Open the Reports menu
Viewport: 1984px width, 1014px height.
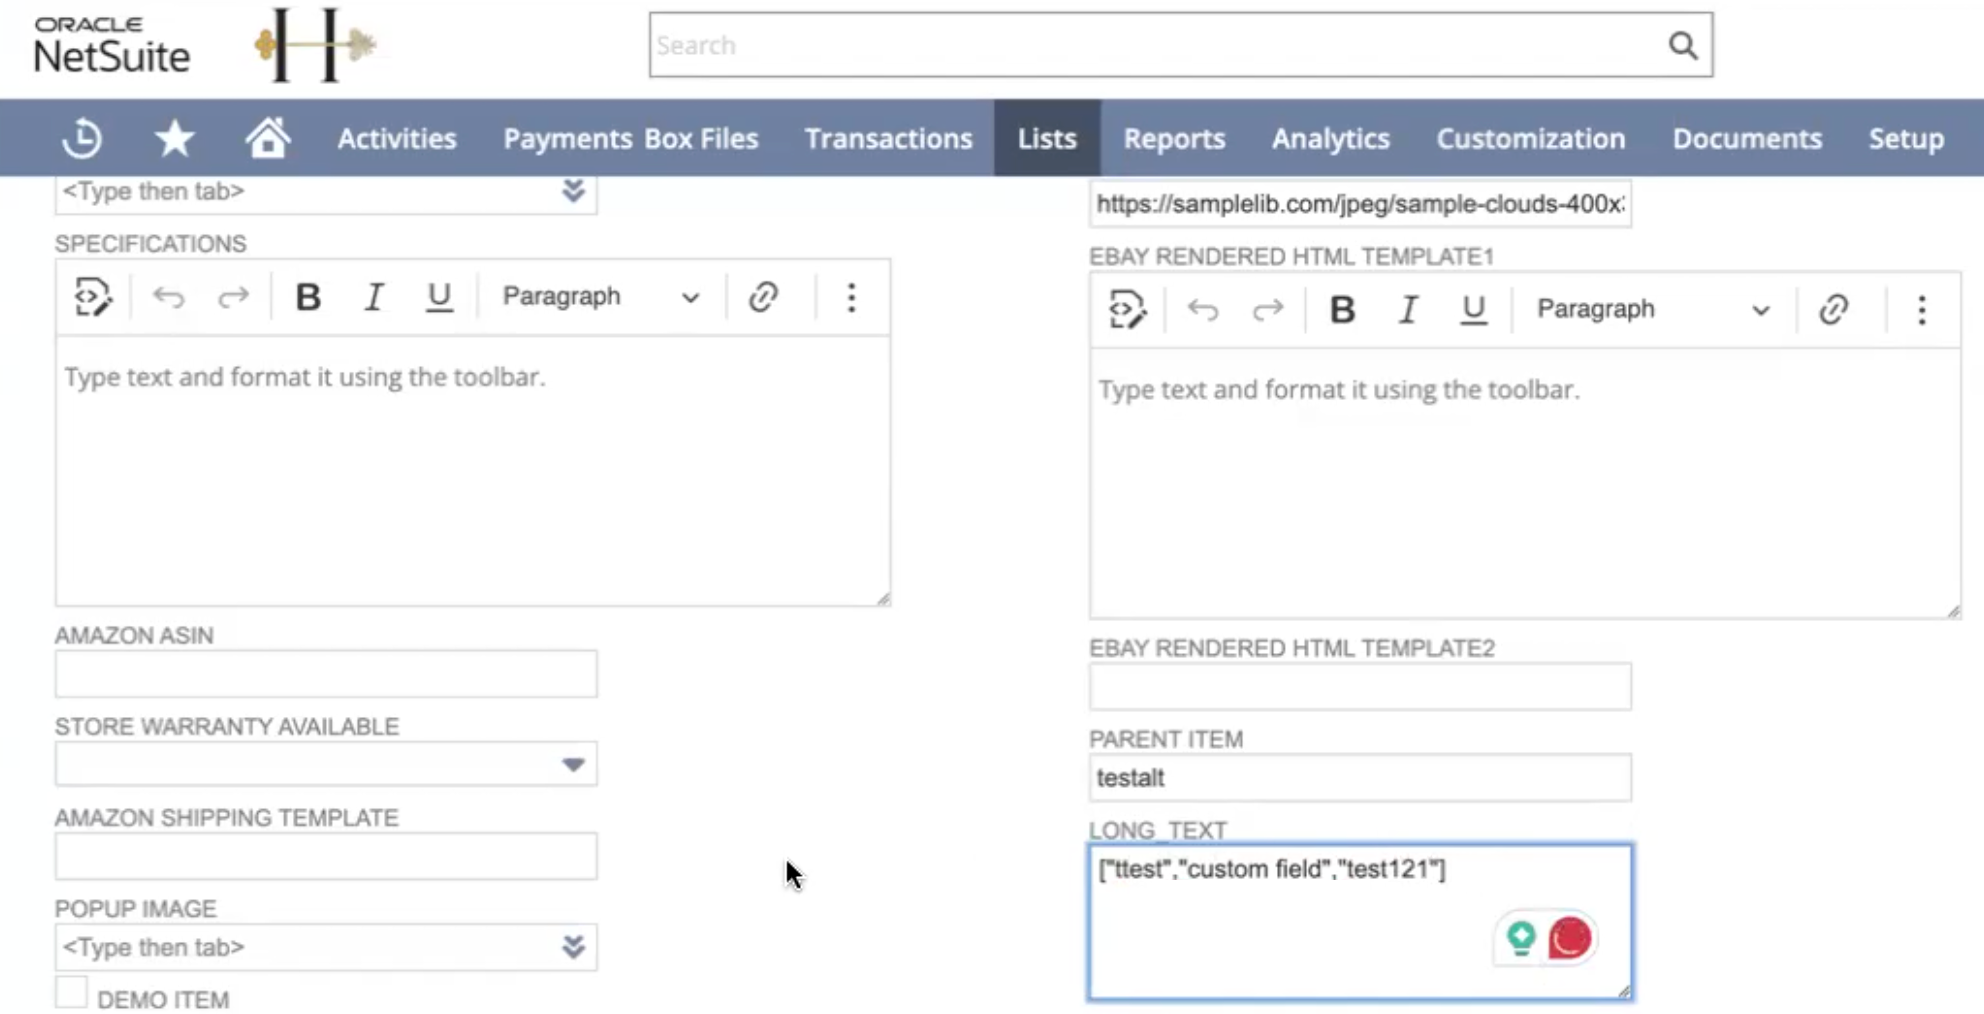[x=1174, y=138]
